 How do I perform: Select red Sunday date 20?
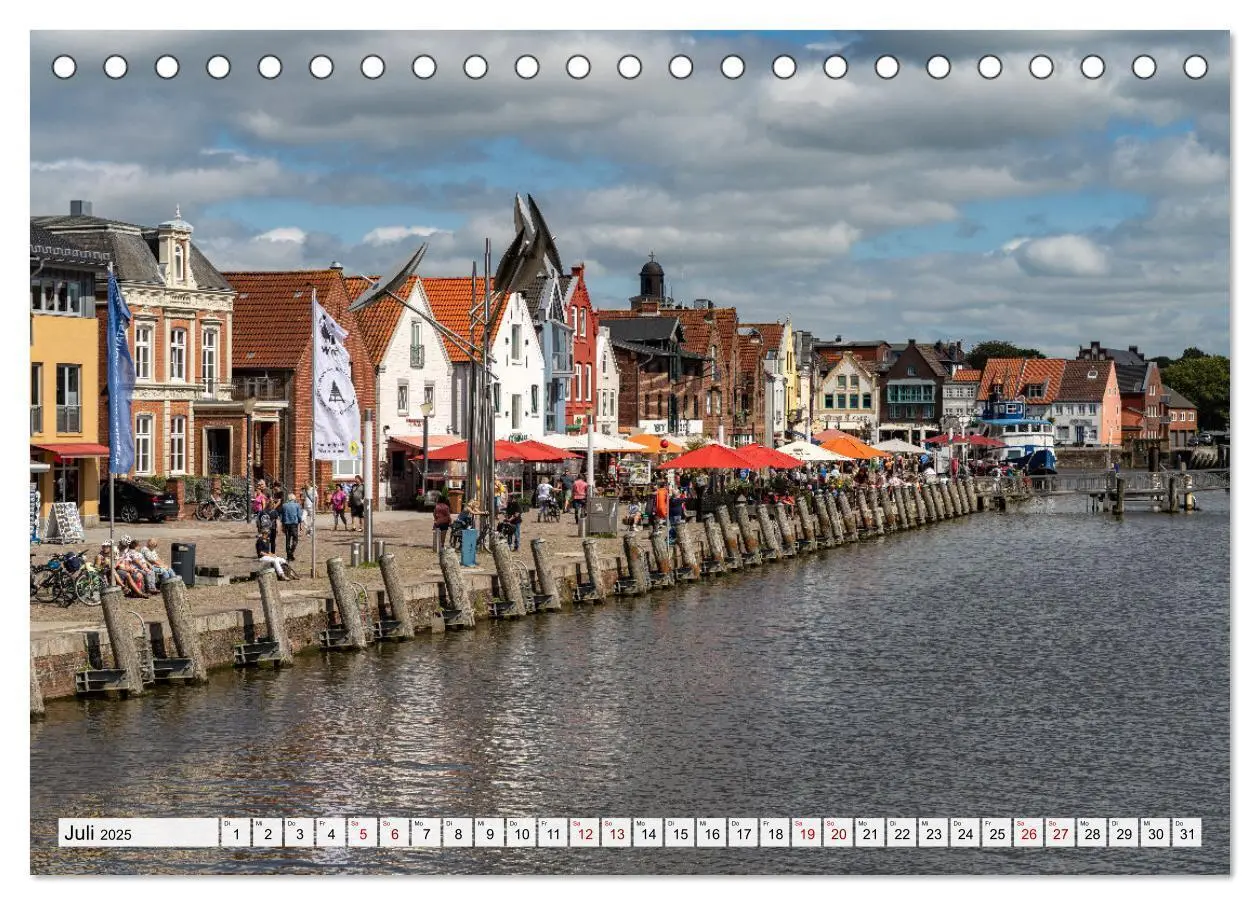[837, 833]
